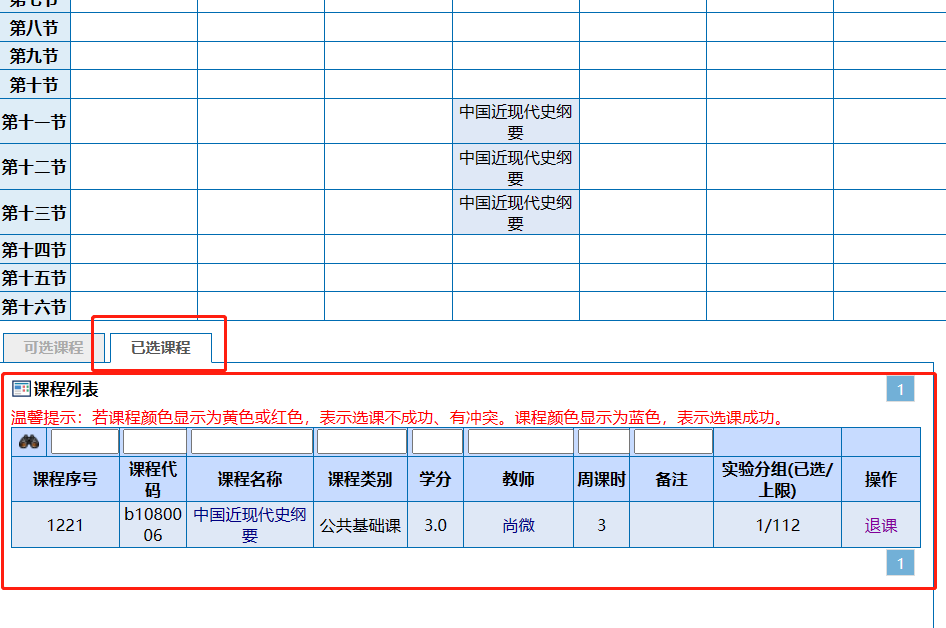Click the 课程名称 column header
This screenshot has height=628, width=946.
point(250,479)
